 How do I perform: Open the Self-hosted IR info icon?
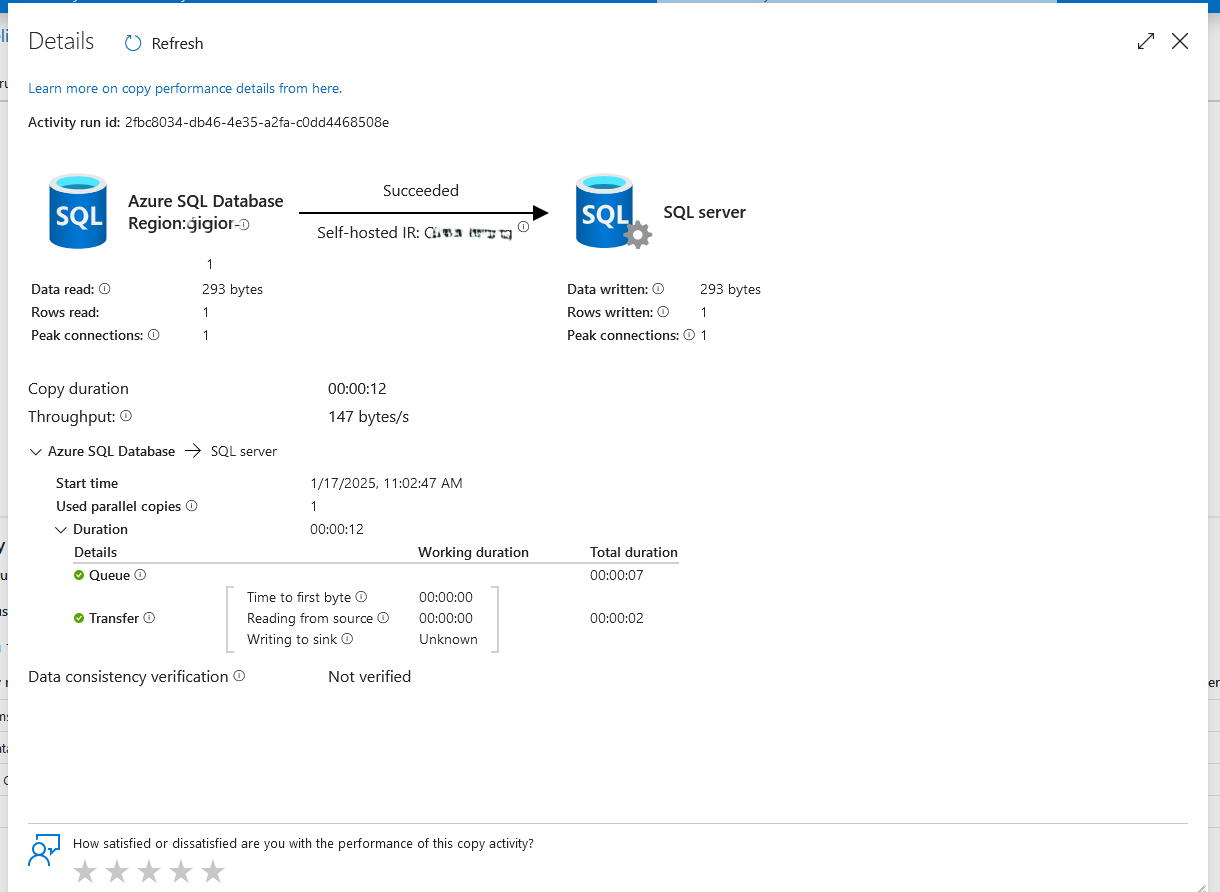pos(523,226)
